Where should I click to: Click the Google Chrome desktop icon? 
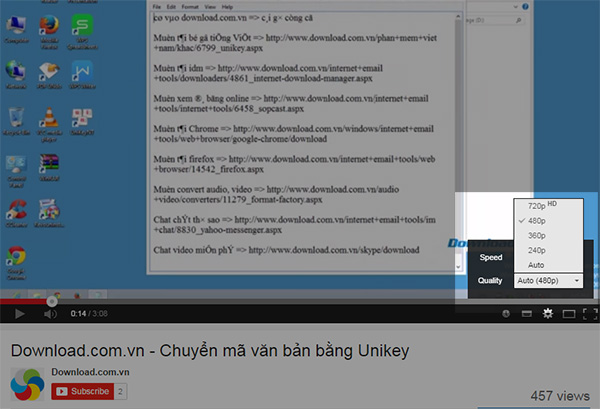[x=16, y=263]
